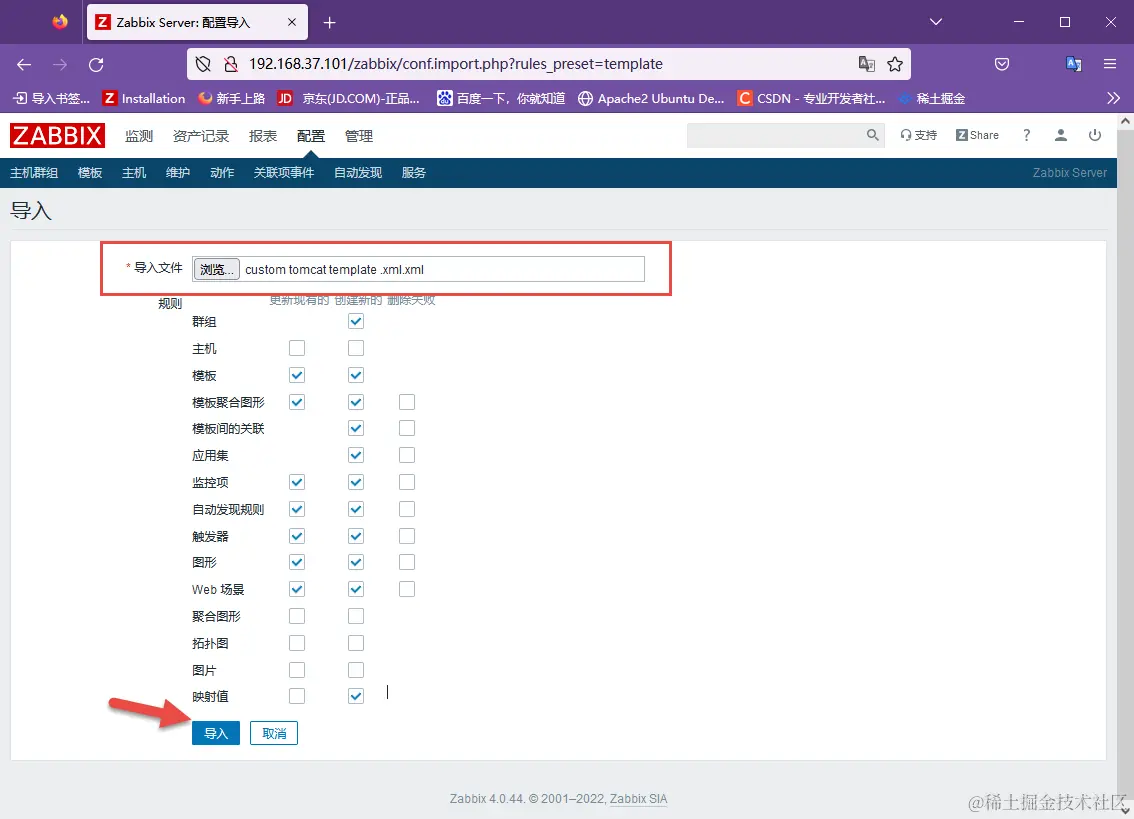Click the user profile icon
This screenshot has width=1134, height=819.
[1060, 134]
